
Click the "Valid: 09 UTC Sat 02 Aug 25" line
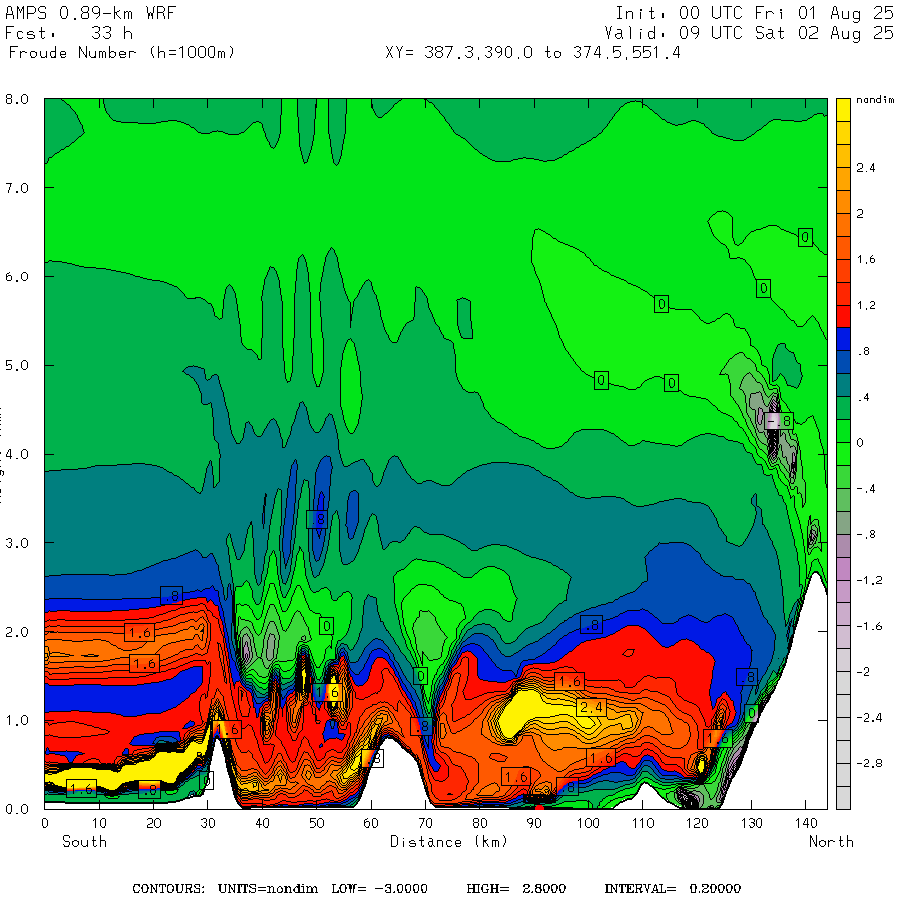coord(749,33)
